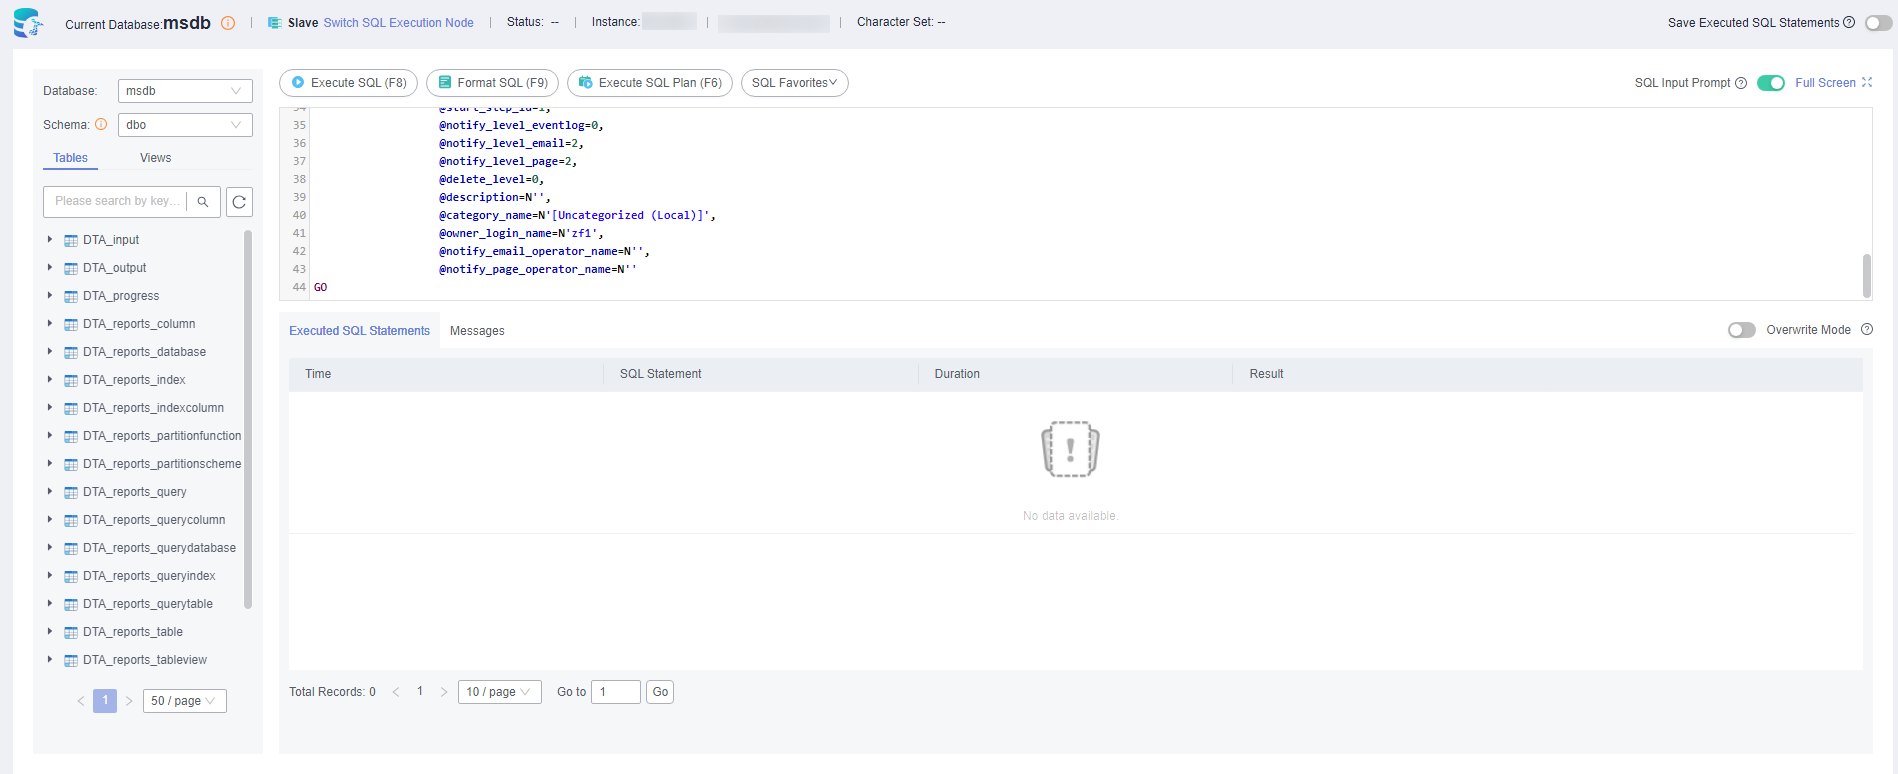This screenshot has height=774, width=1898.
Task: Click Execute SQL Plan (F6) button
Action: coord(650,83)
